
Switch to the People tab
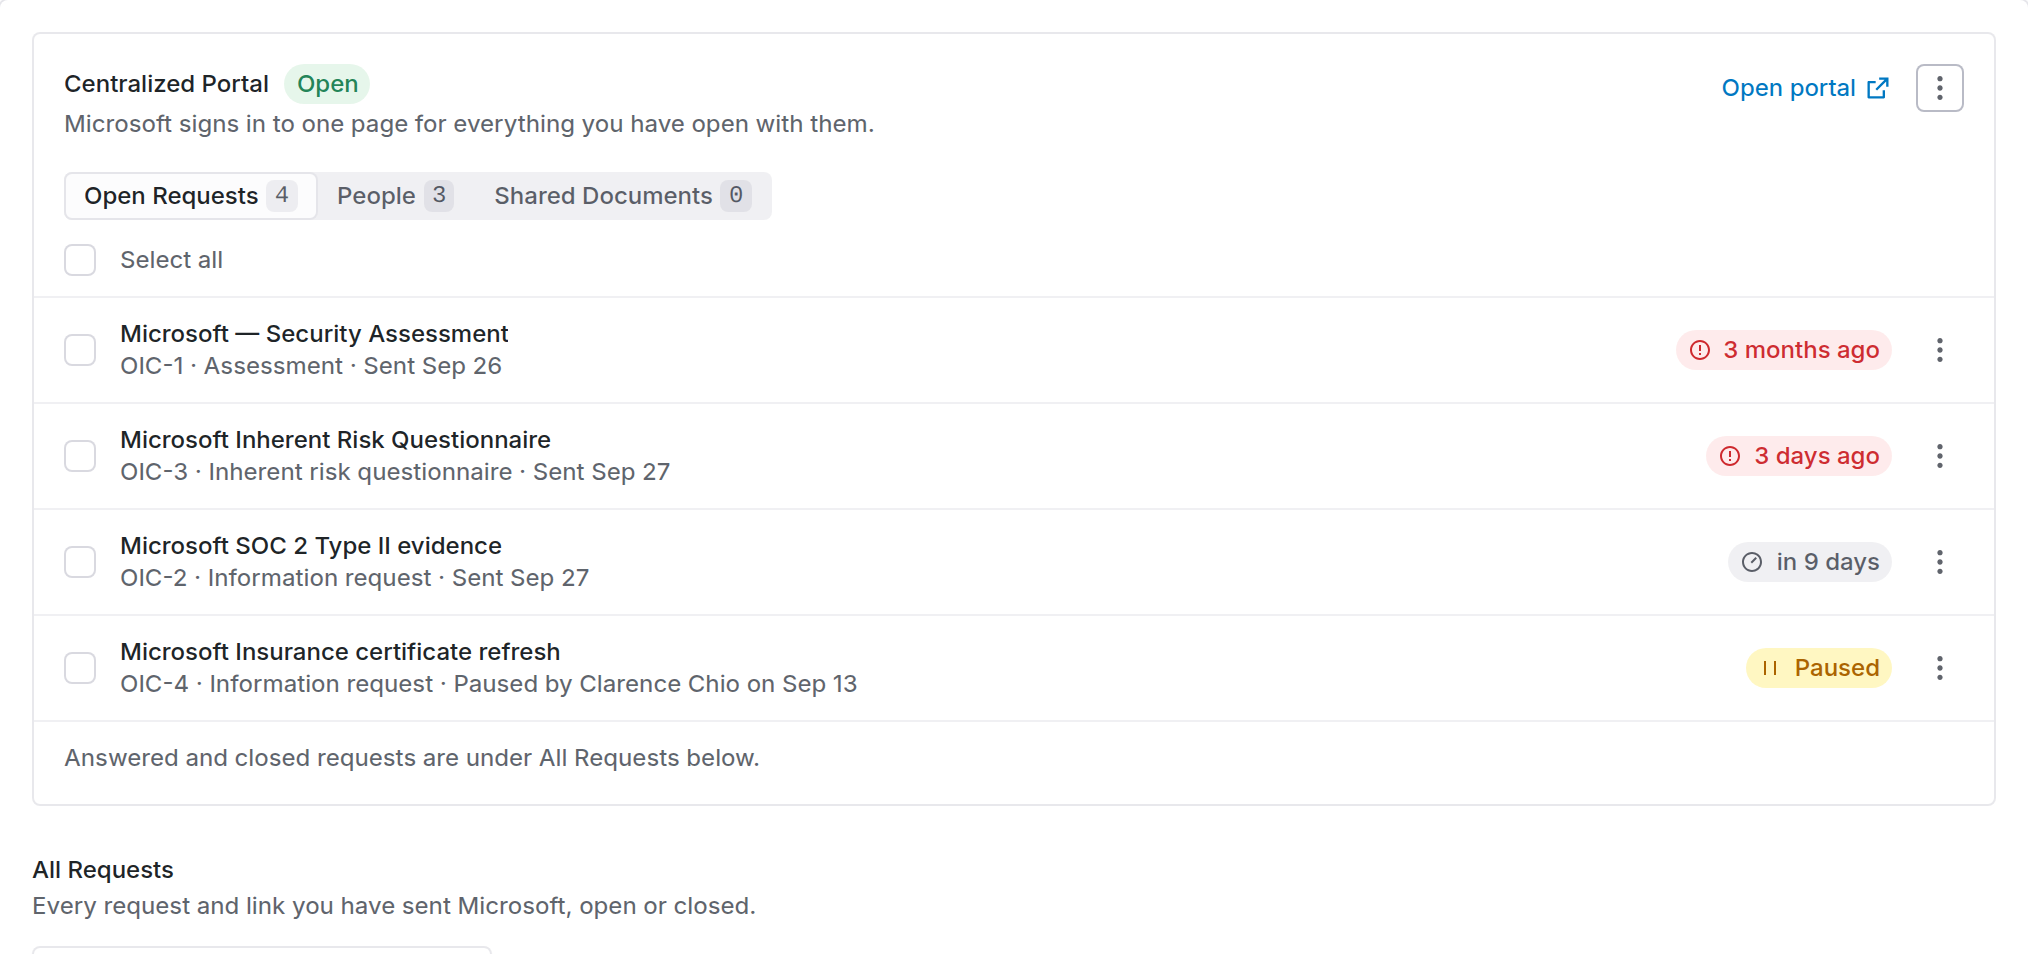(x=394, y=196)
